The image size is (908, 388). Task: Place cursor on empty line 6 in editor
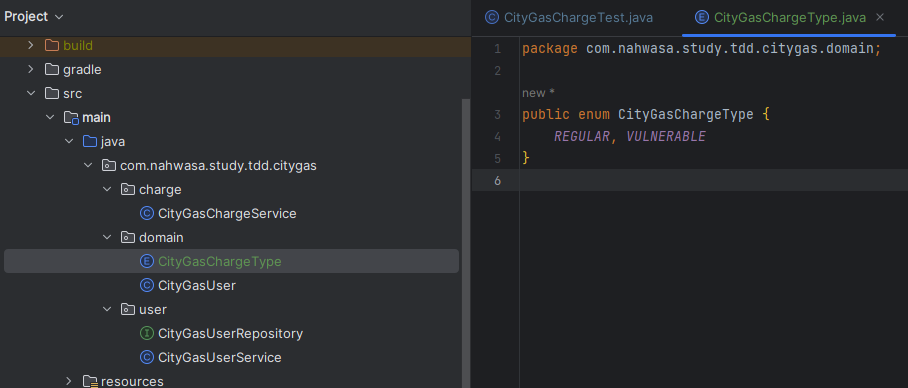tap(712, 180)
